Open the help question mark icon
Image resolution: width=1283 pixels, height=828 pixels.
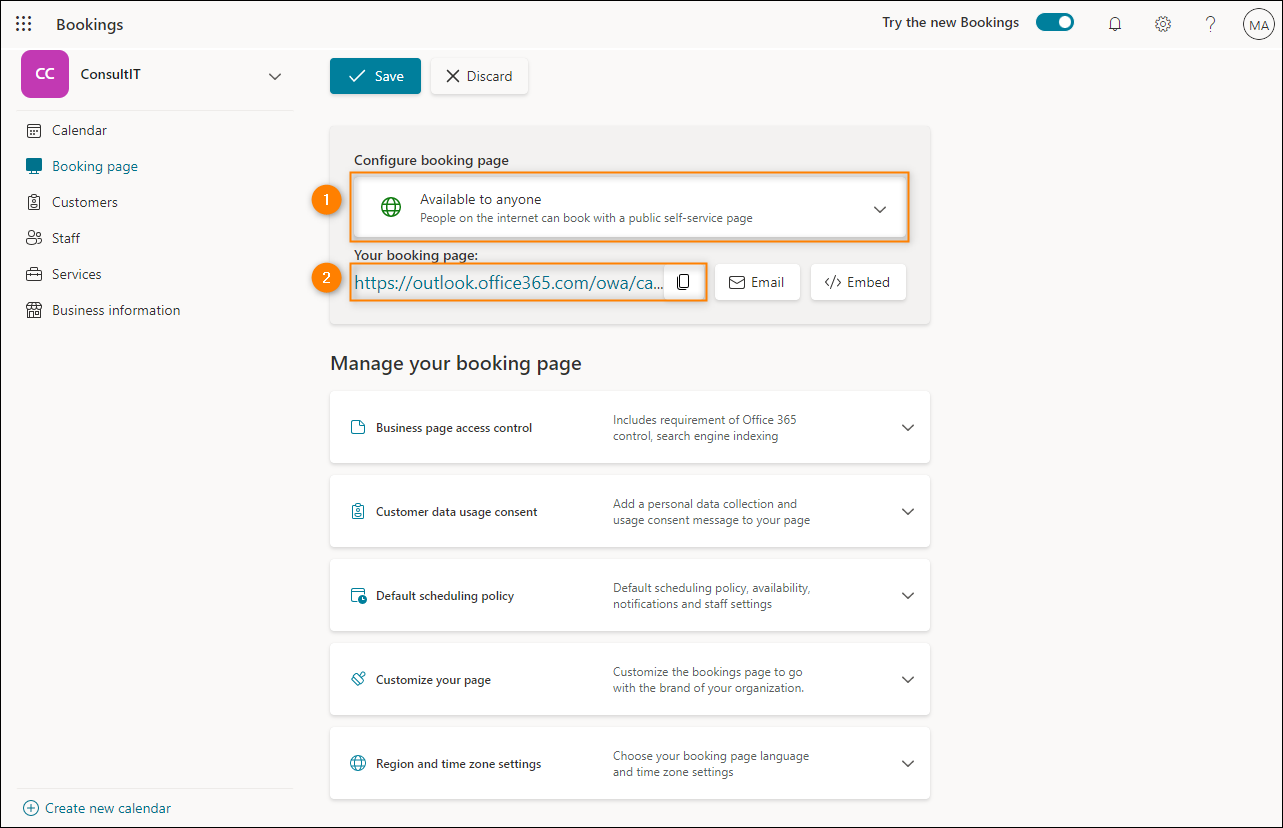coord(1211,24)
